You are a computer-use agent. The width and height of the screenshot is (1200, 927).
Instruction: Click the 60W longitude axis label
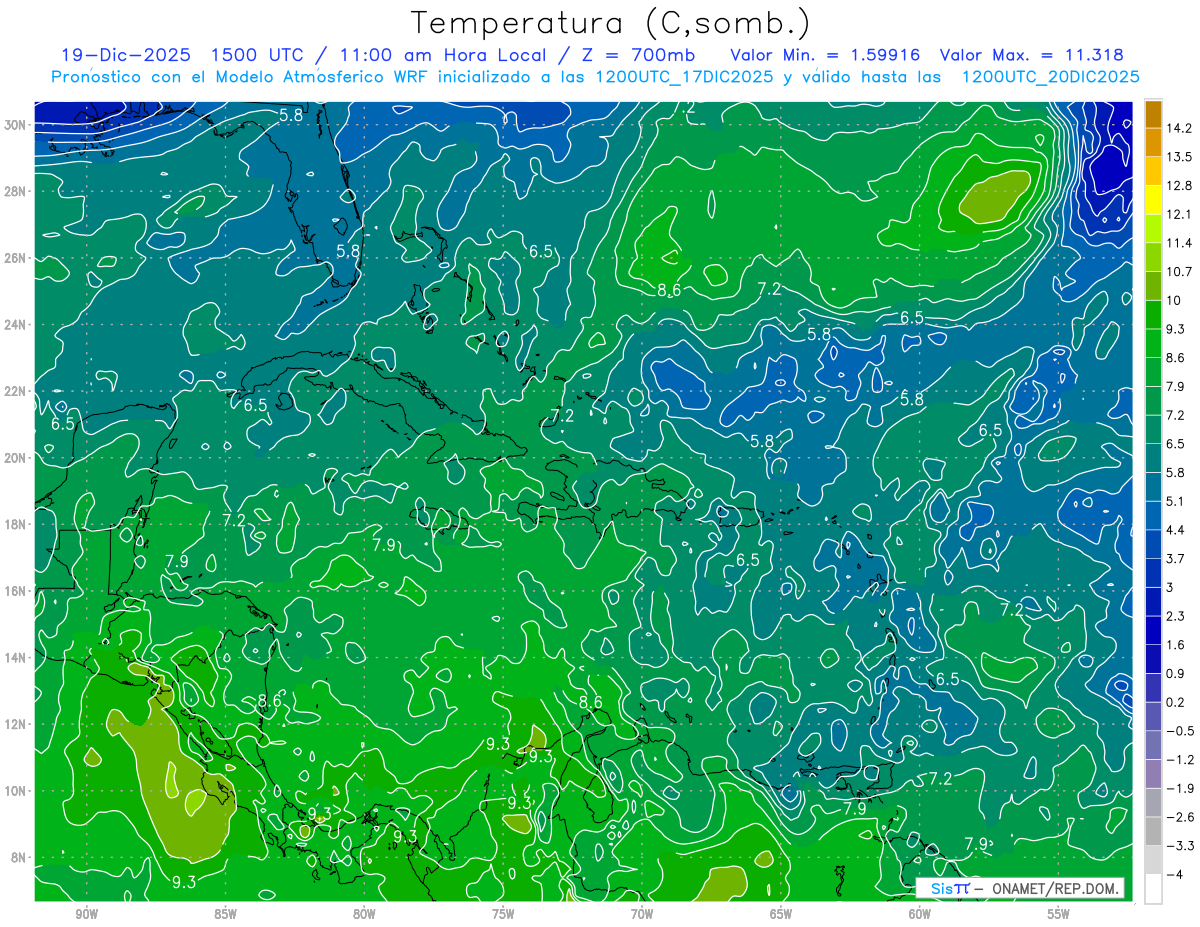click(x=920, y=914)
